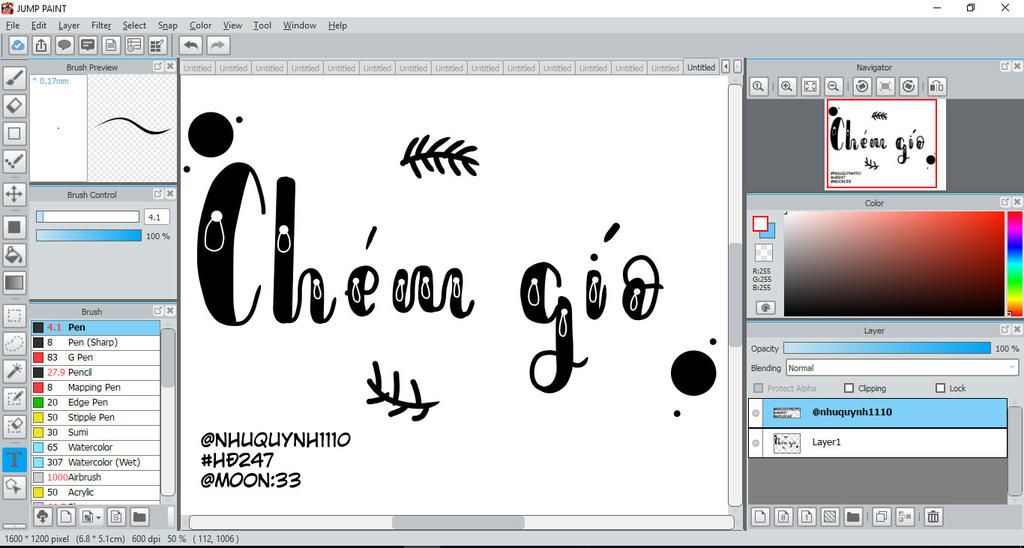
Task: Select the Move tool
Action: pos(14,194)
